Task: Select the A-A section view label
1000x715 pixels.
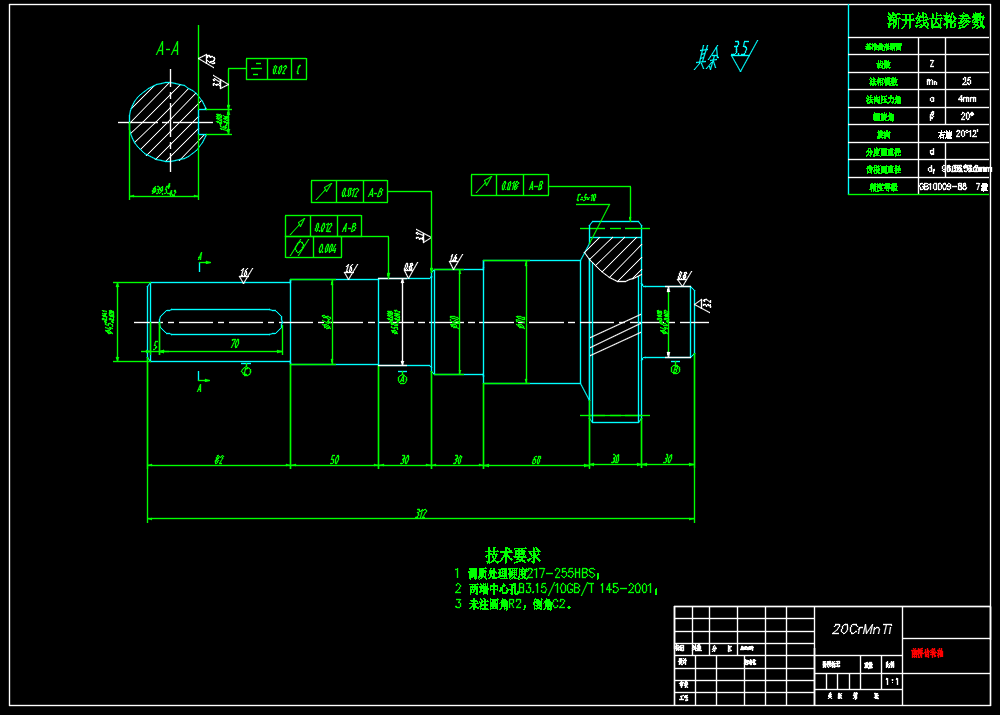Action: pyautogui.click(x=168, y=49)
